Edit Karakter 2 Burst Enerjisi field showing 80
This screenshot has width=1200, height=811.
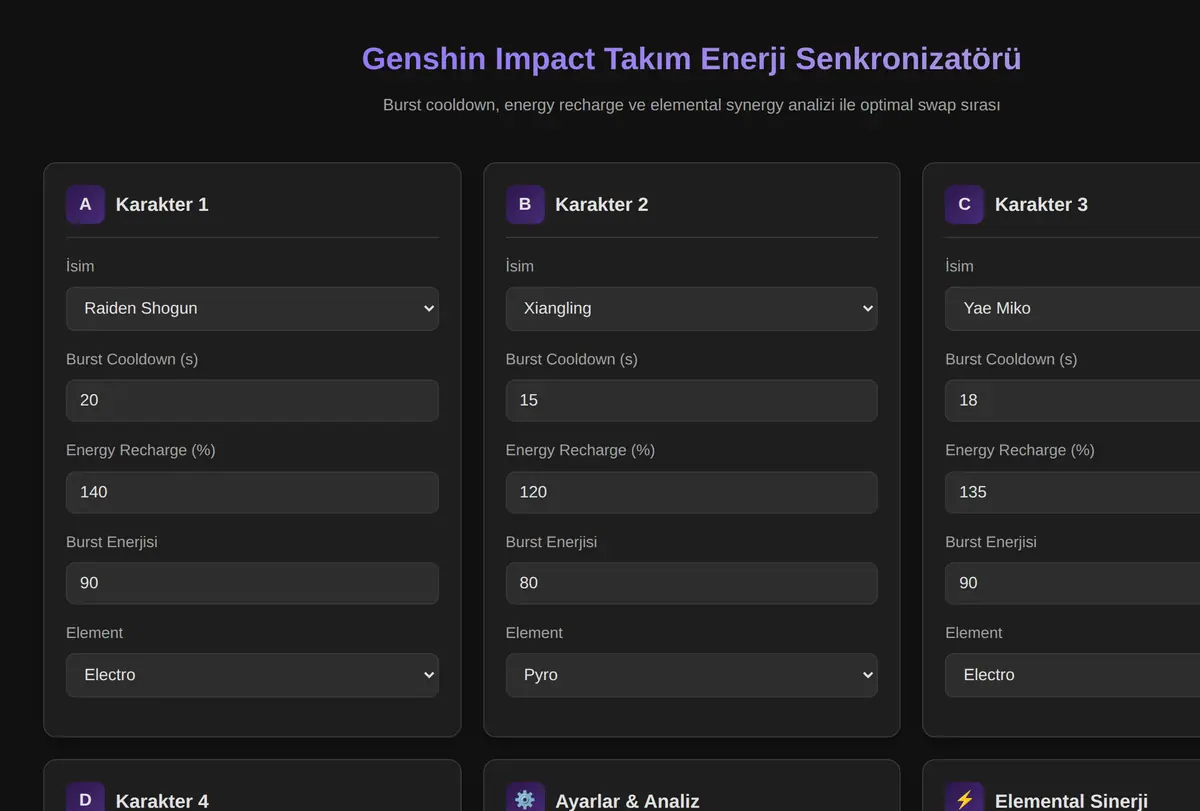click(692, 583)
